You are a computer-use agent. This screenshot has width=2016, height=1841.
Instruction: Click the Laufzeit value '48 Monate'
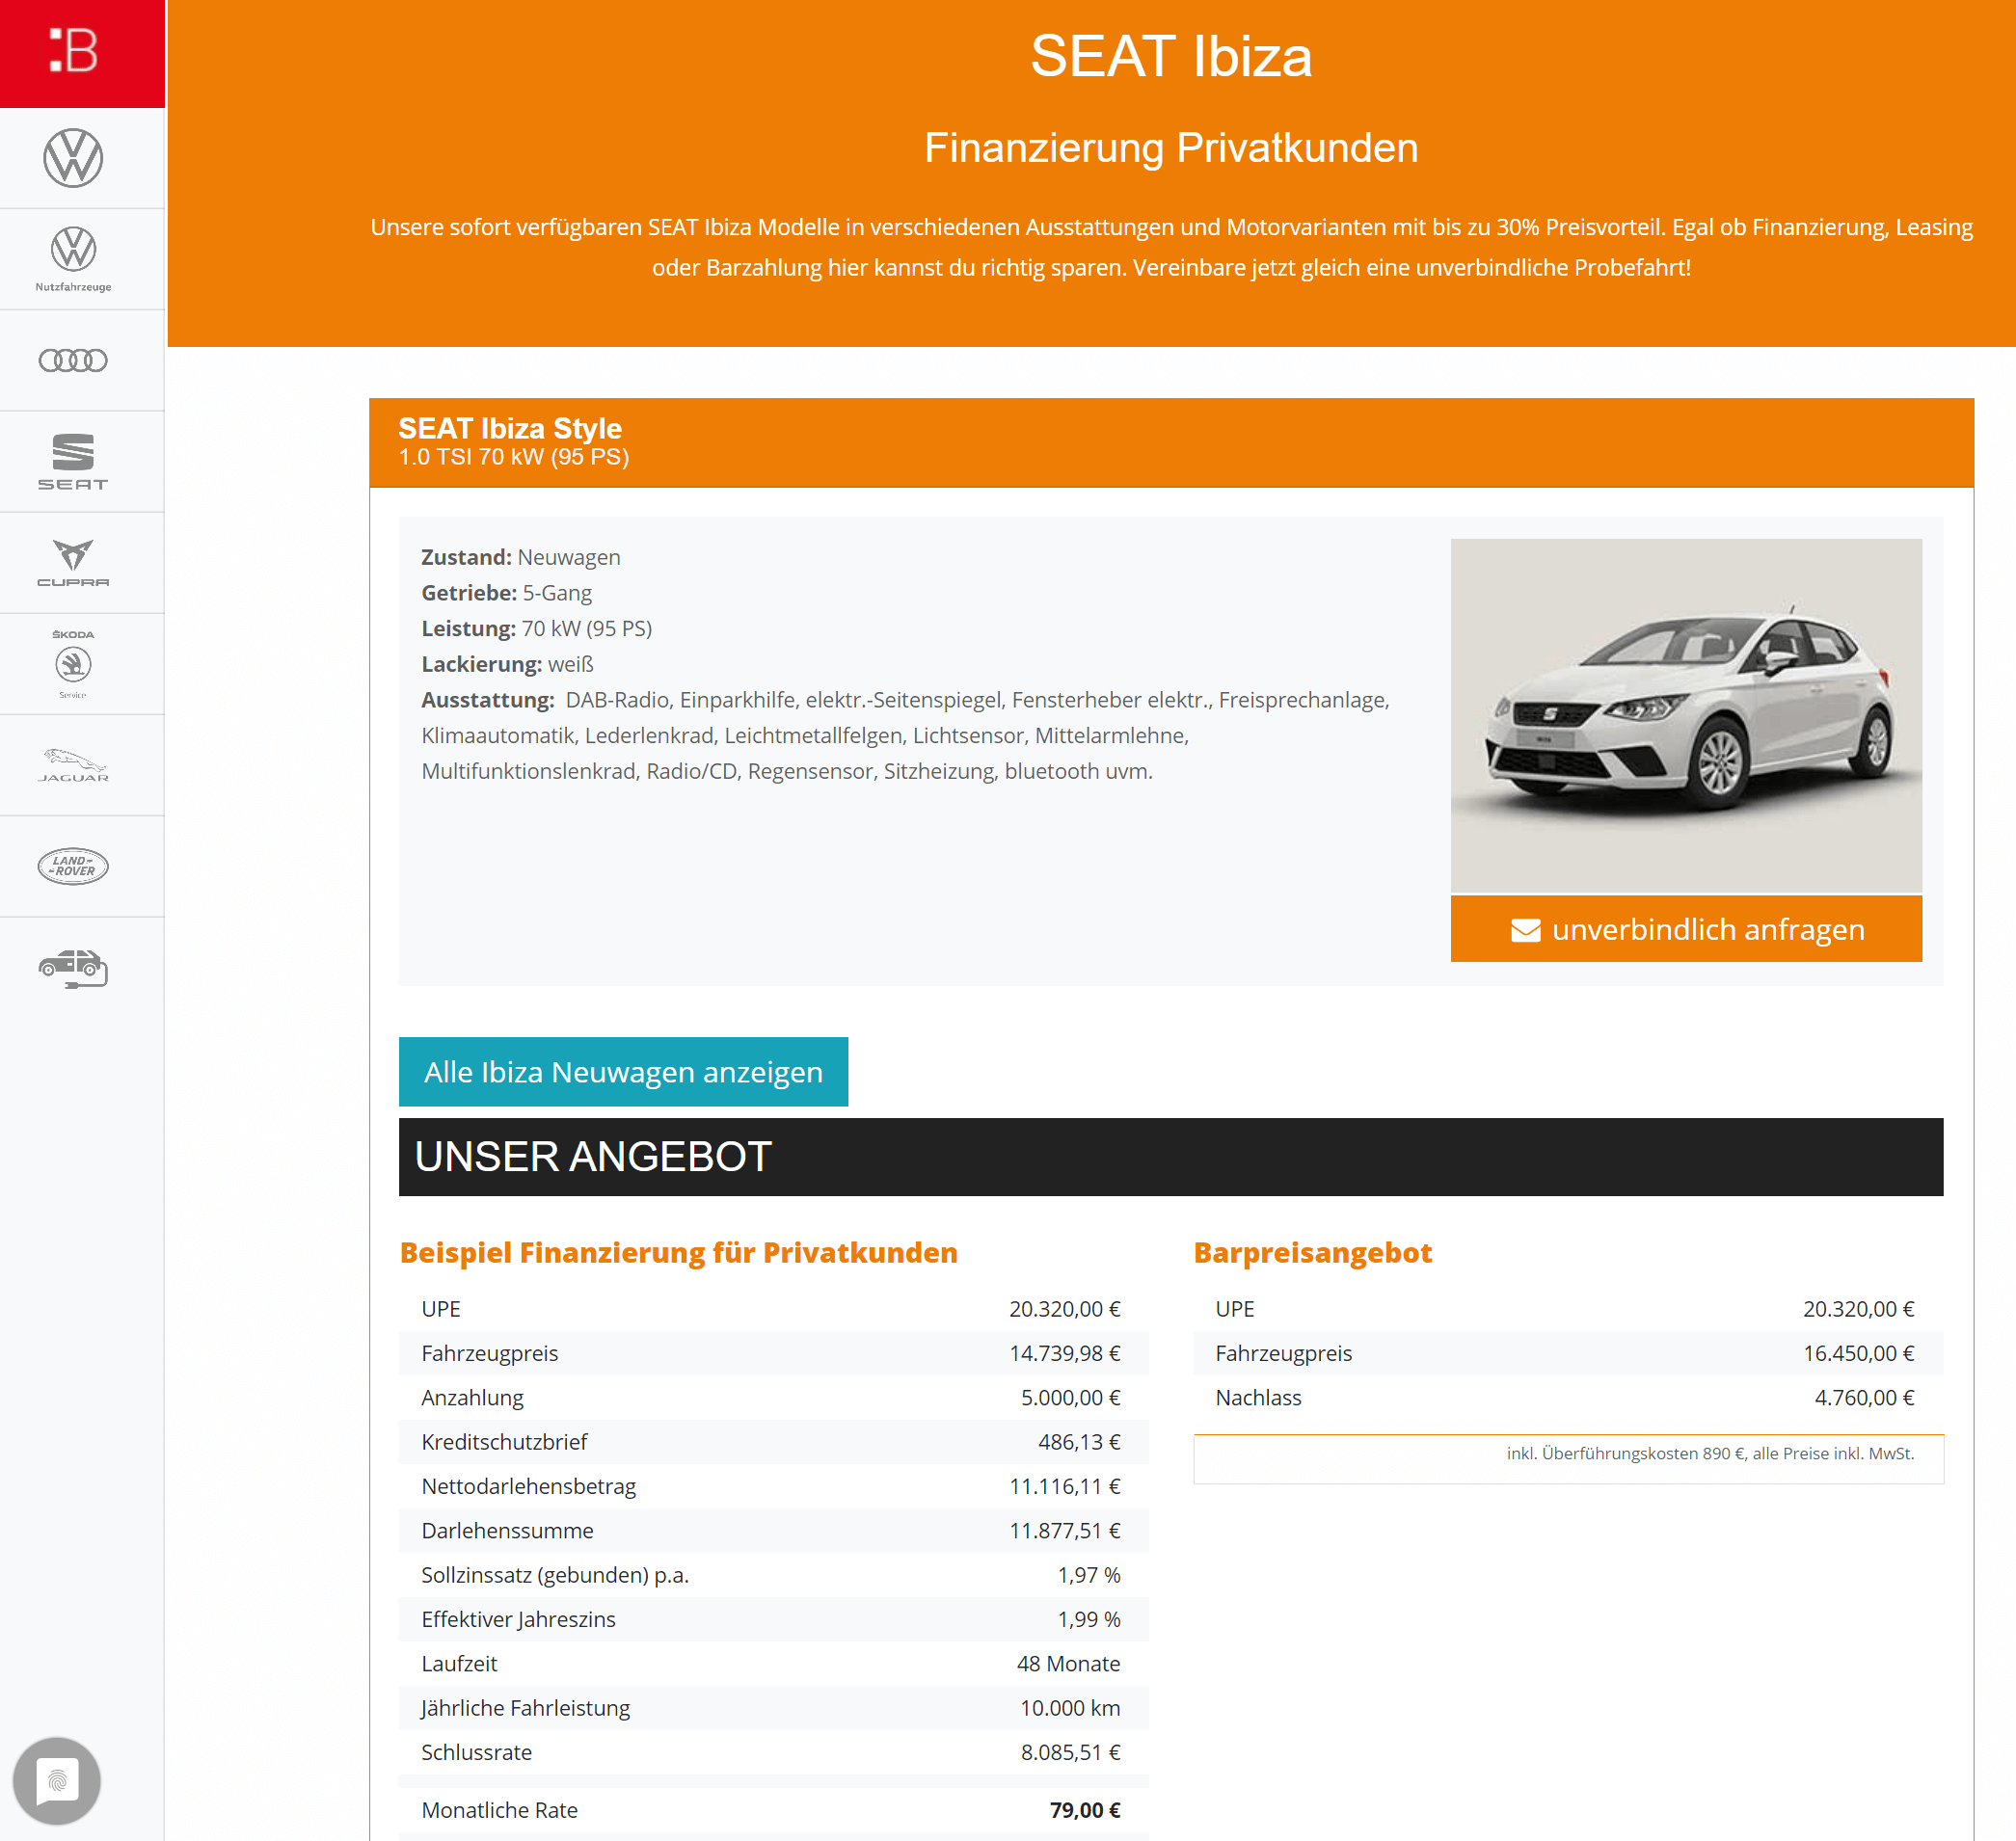(x=1069, y=1664)
